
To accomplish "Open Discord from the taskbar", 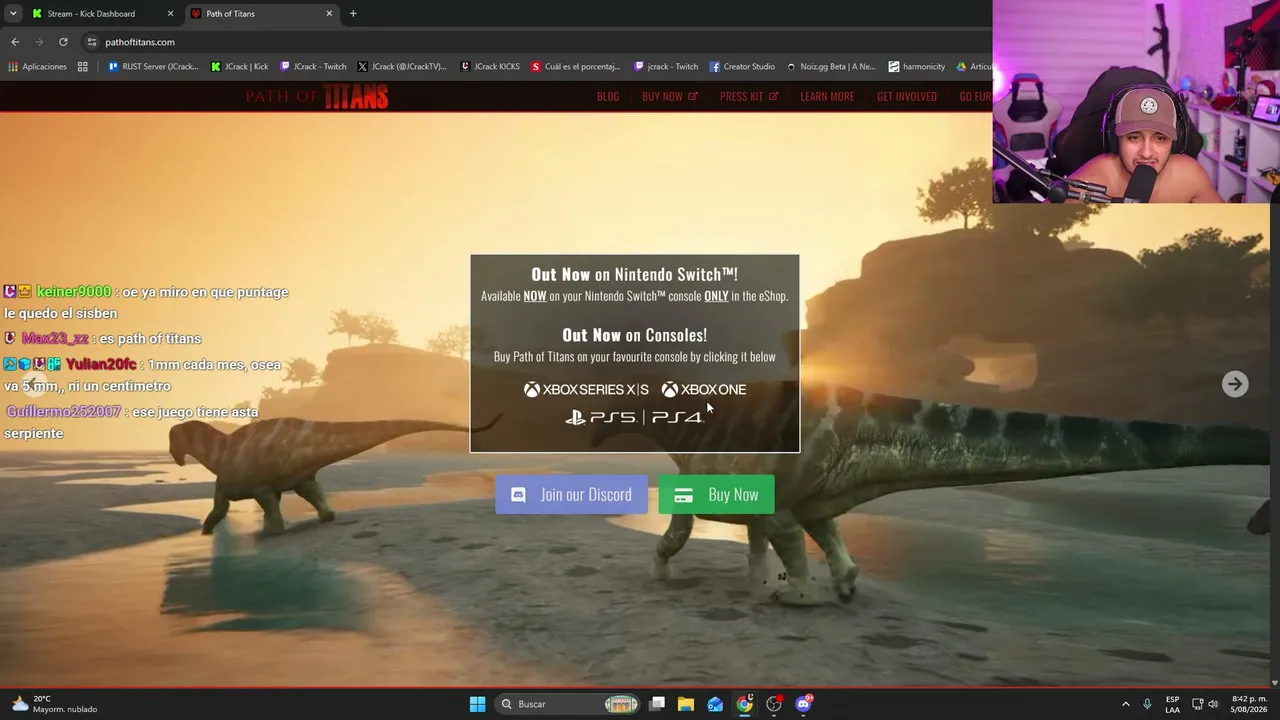I will pos(804,704).
